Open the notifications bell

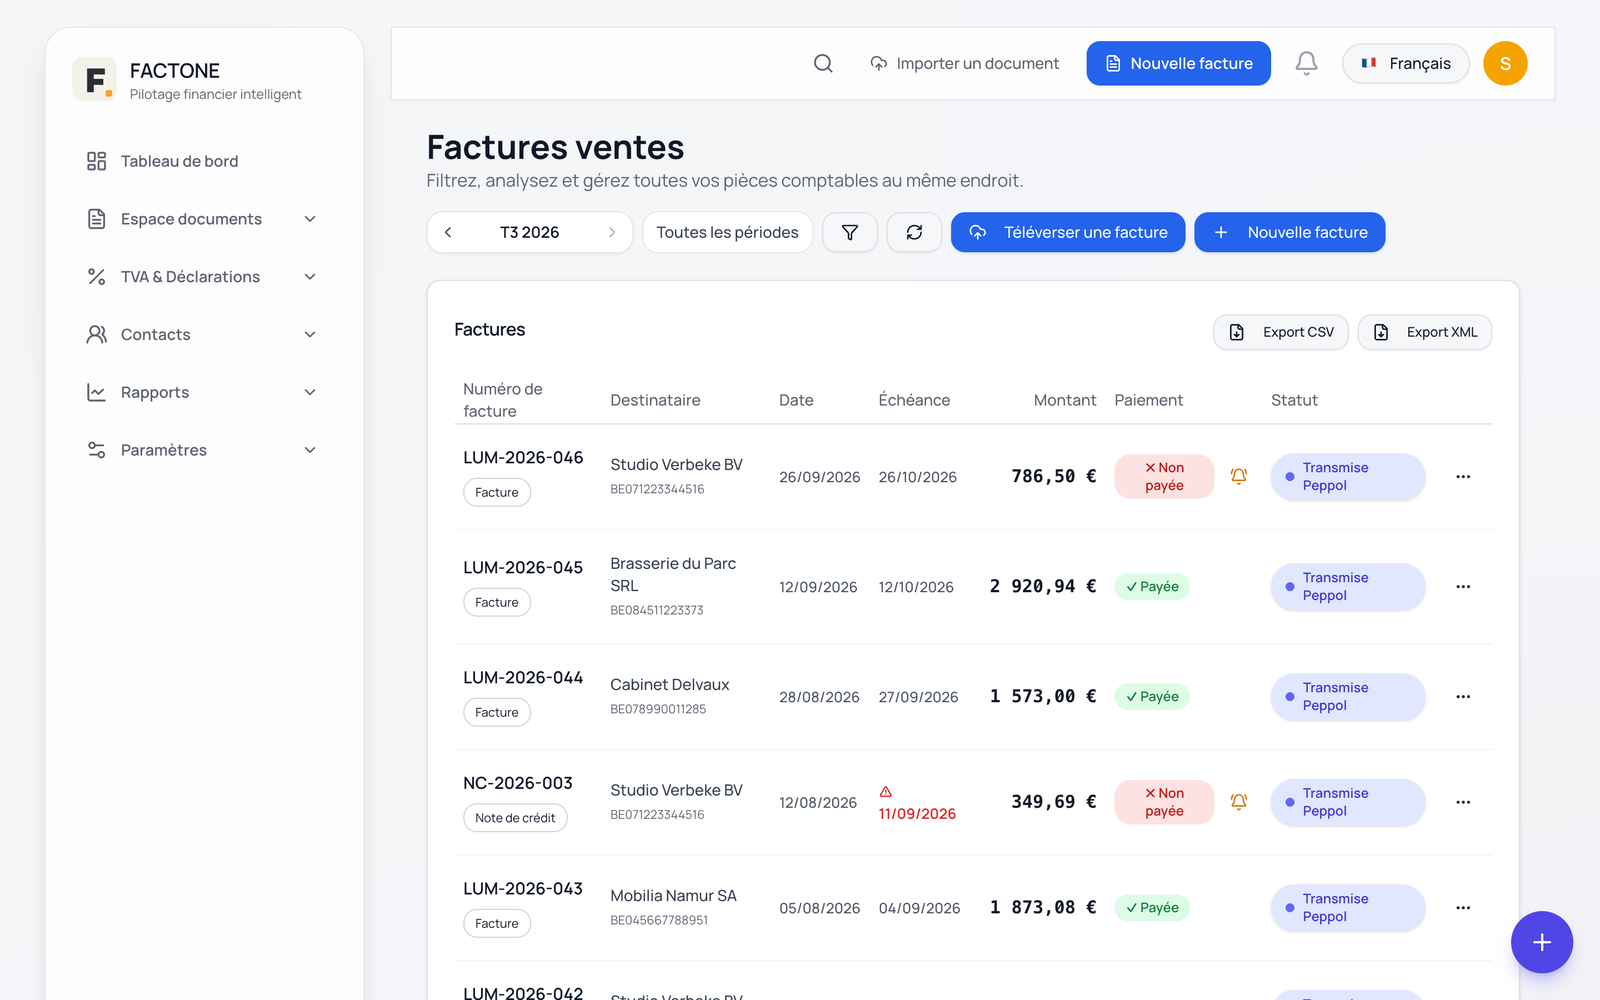(1306, 63)
